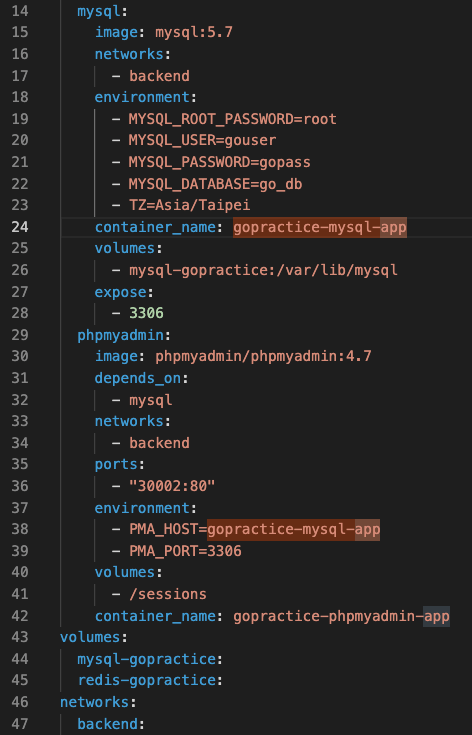This screenshot has width=472, height=735.
Task: Click the depends_on key
Action: point(138,378)
